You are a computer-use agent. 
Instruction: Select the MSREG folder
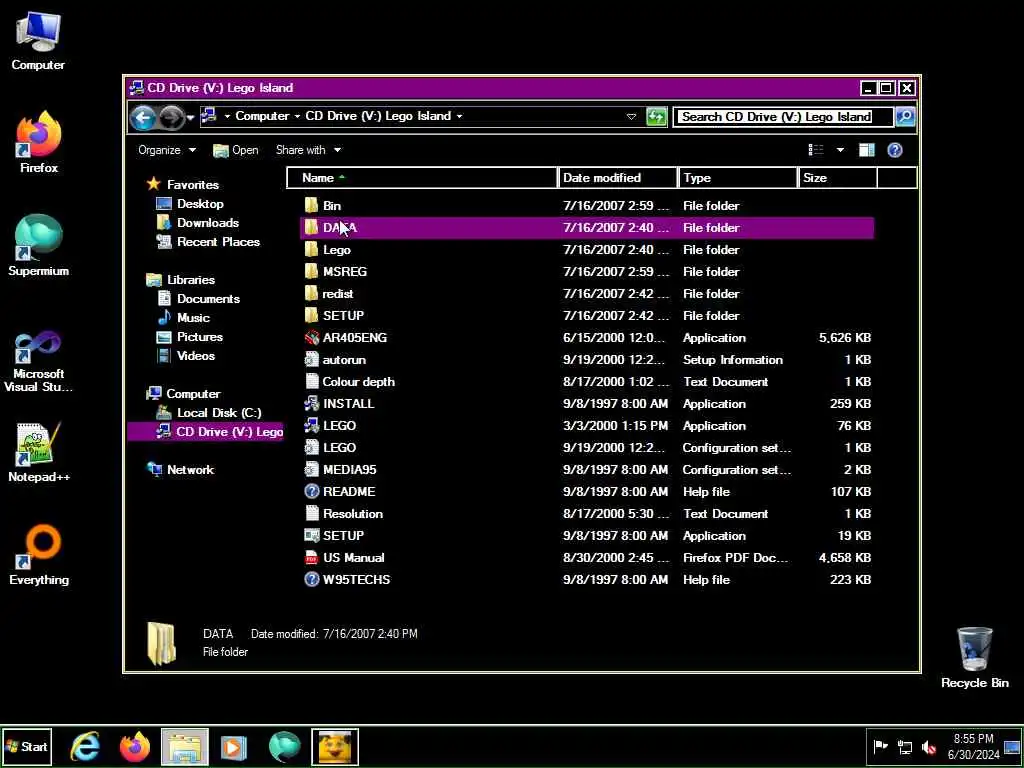tap(586, 272)
